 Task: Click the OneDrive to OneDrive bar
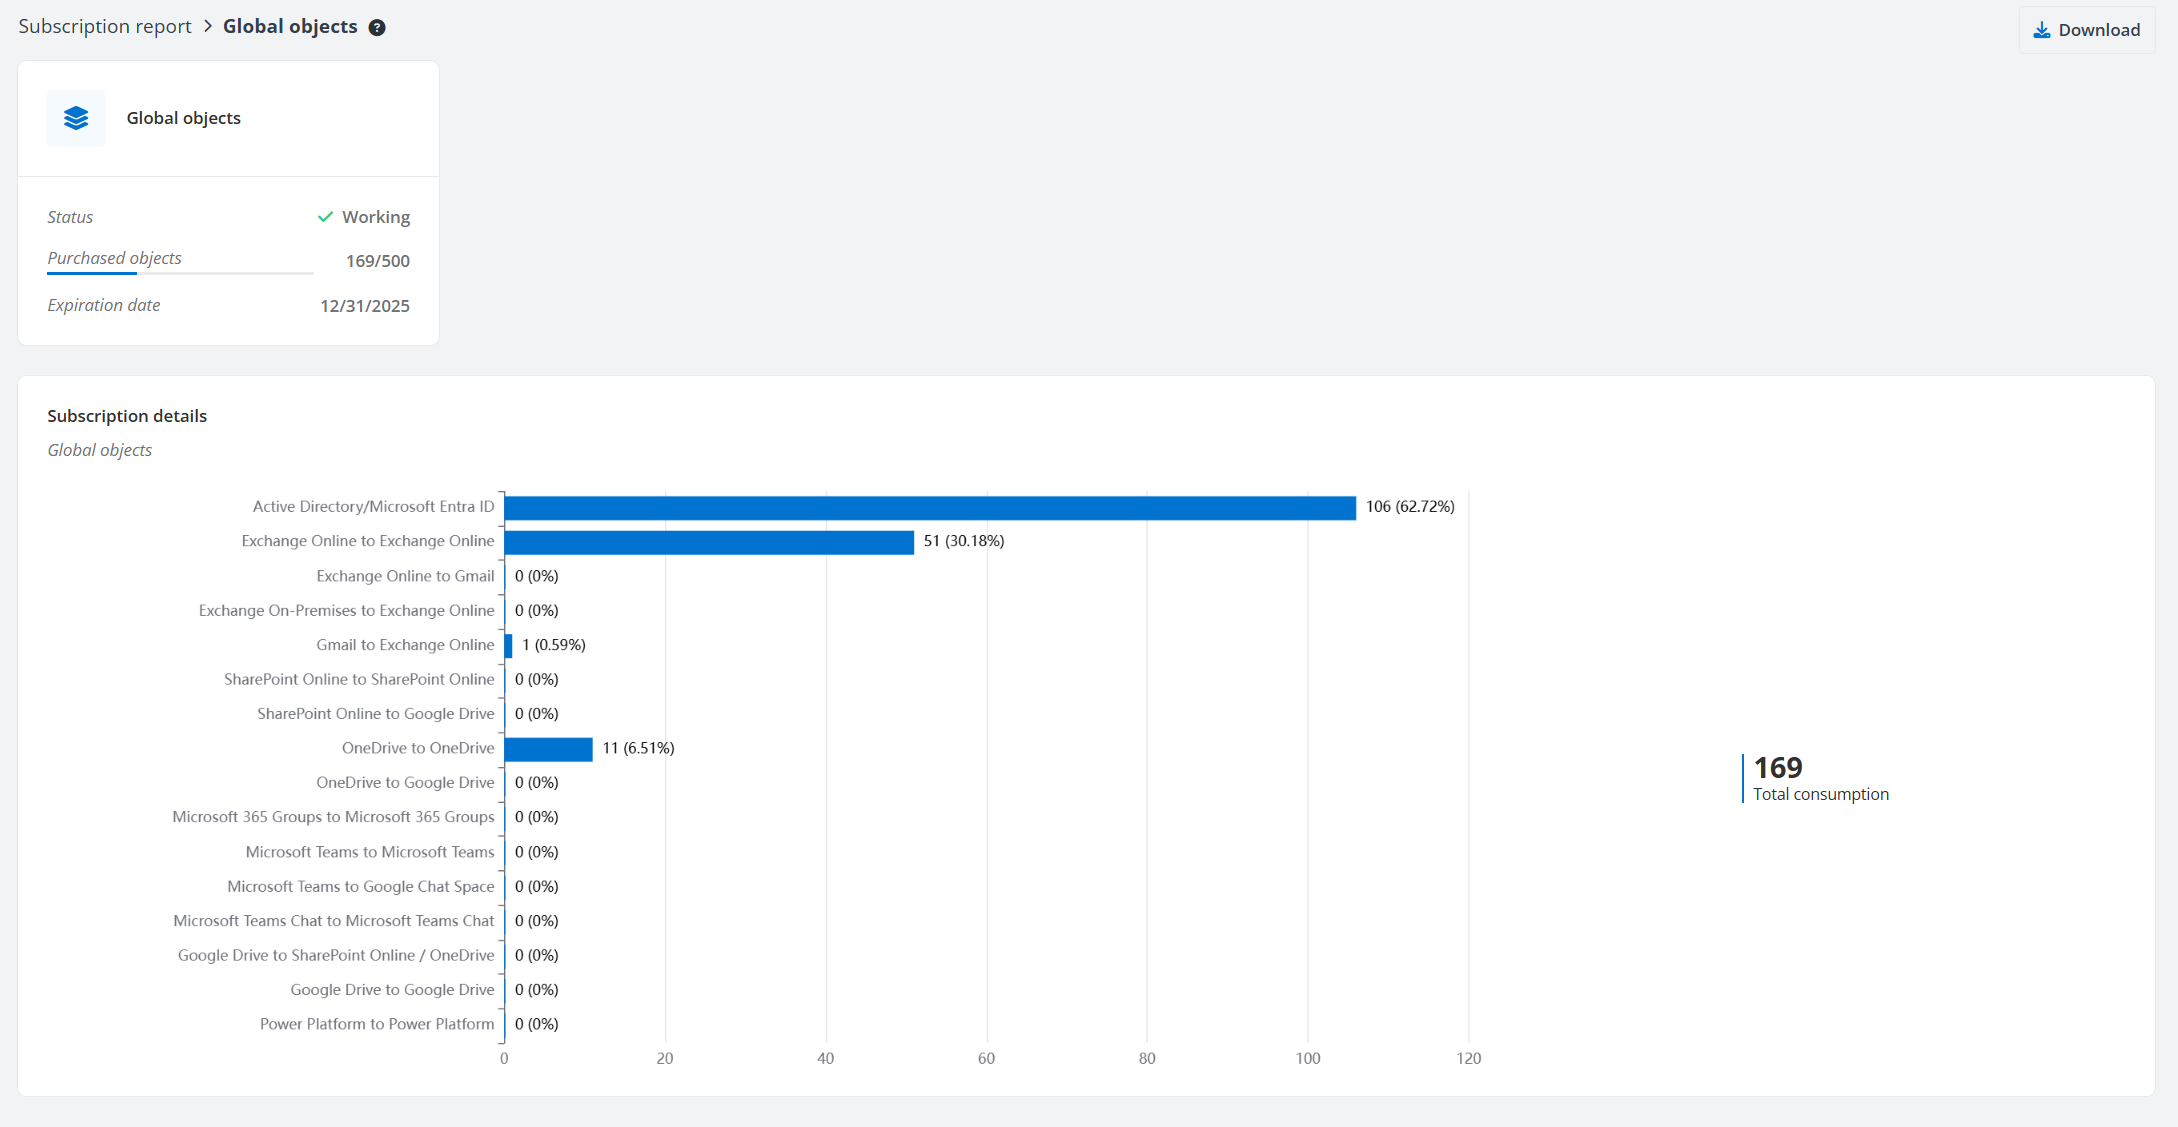point(548,749)
